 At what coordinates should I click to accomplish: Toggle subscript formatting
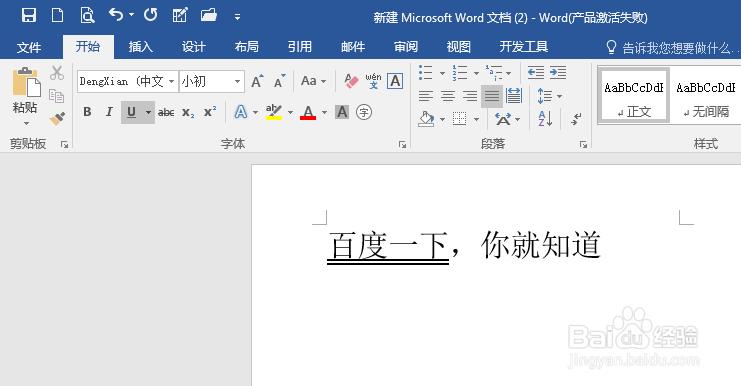tap(188, 112)
